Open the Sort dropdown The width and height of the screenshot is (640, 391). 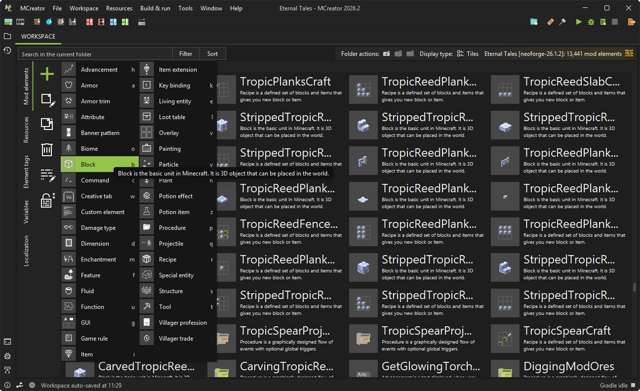click(x=212, y=54)
